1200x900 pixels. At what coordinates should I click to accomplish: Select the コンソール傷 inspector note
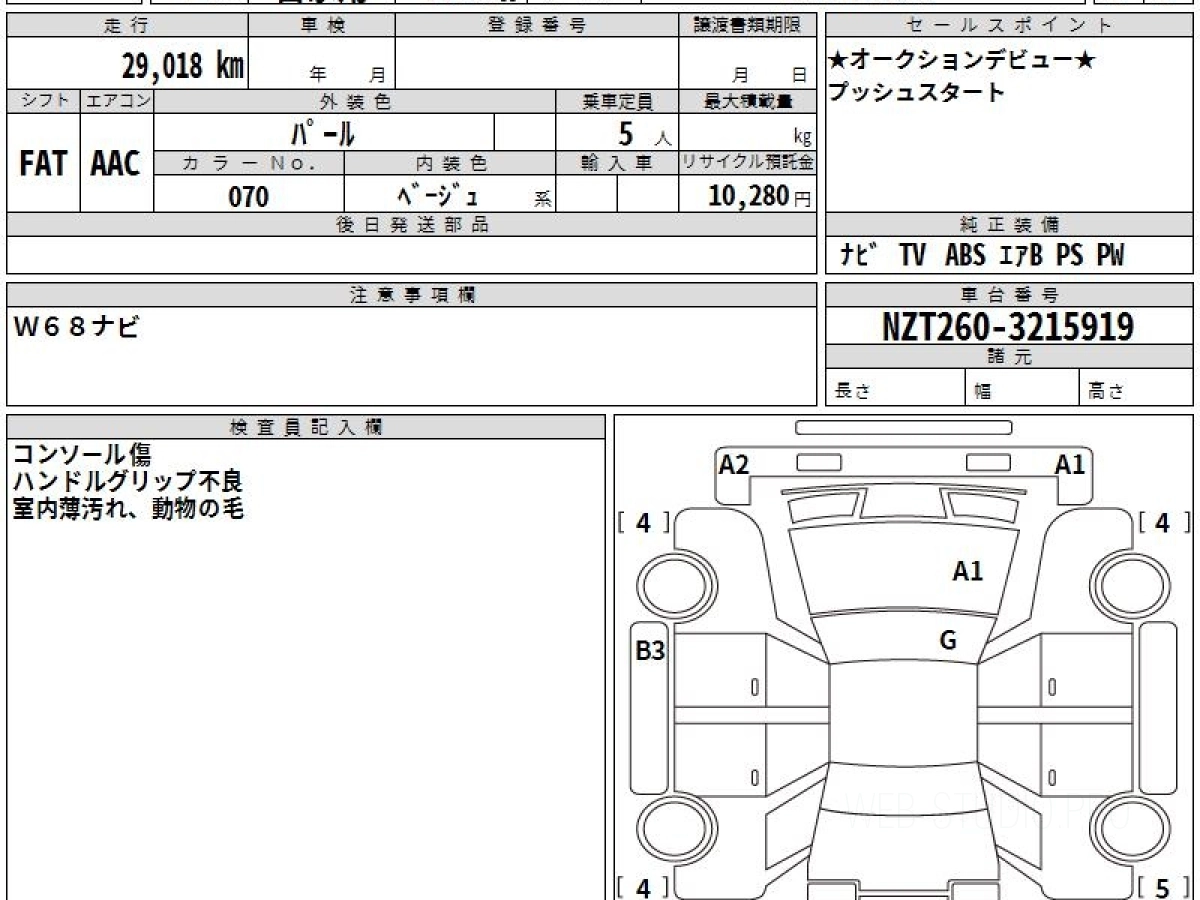coord(82,455)
